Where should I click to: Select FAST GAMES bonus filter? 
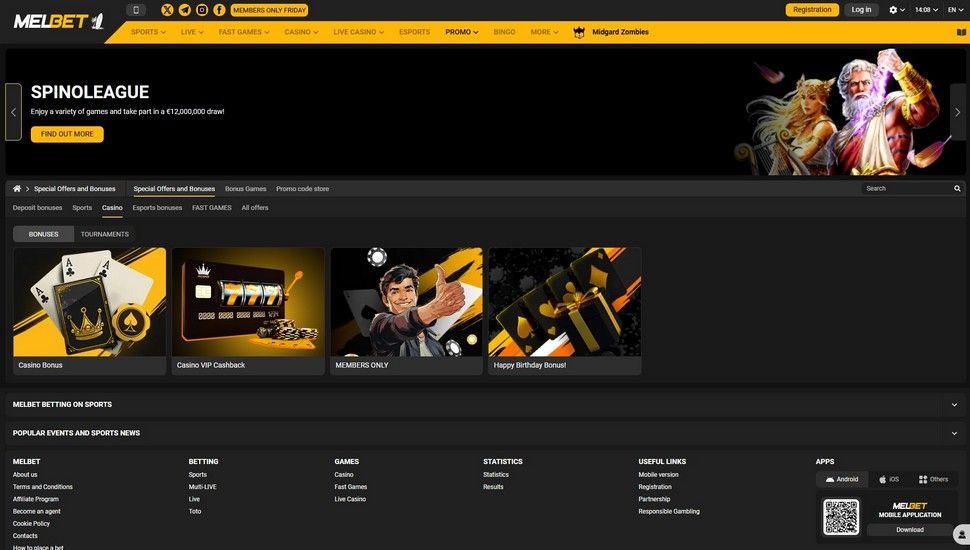coord(212,208)
